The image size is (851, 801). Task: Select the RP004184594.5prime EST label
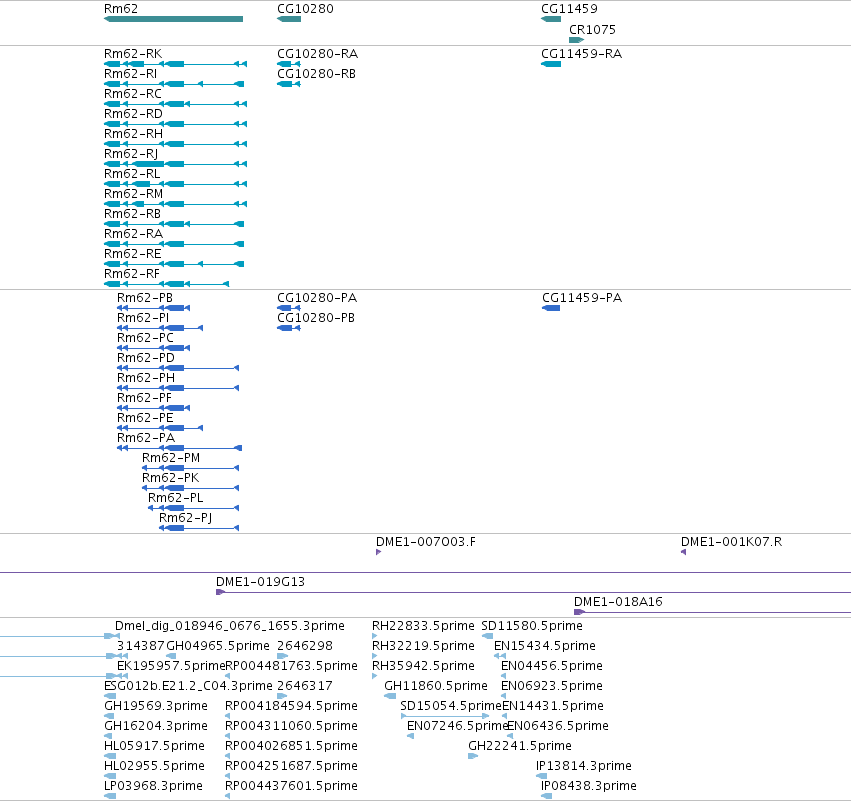point(291,706)
